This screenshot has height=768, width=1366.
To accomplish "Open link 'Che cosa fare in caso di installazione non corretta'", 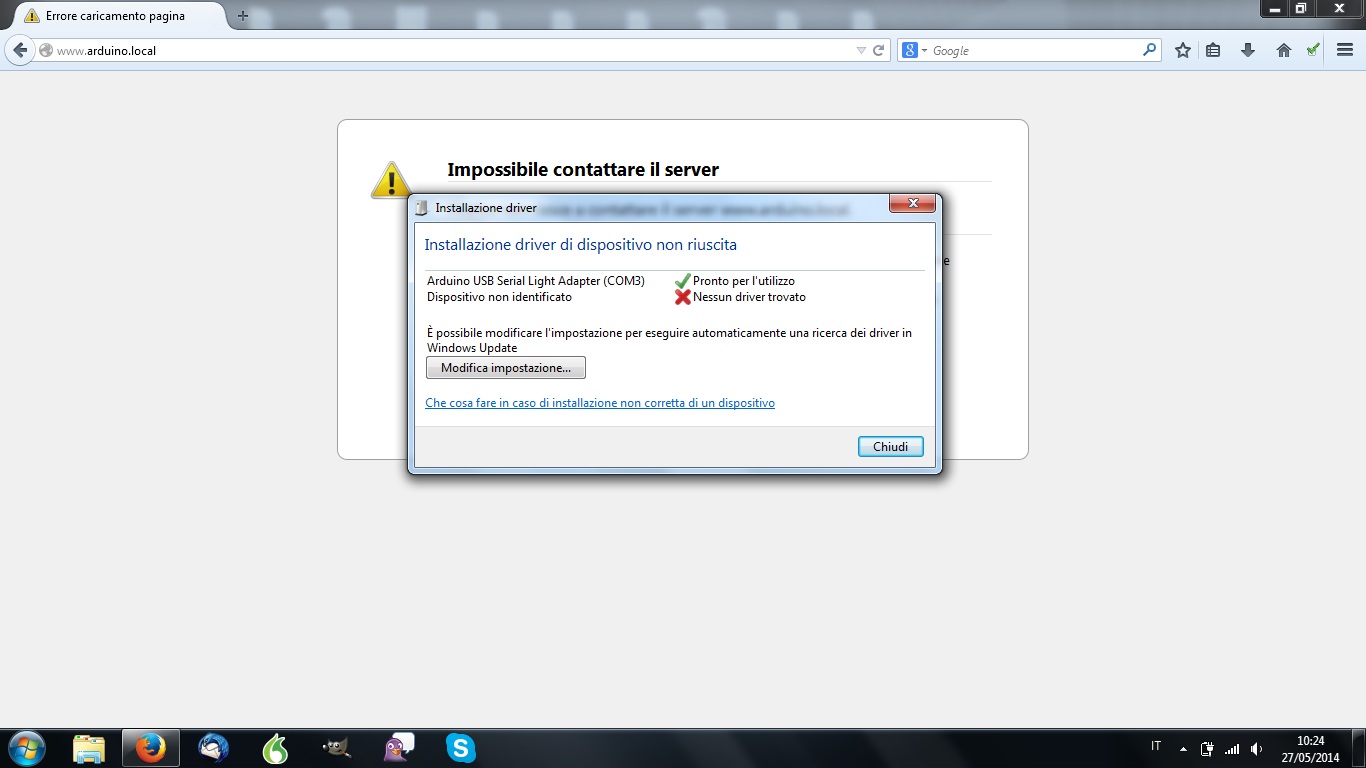I will 600,403.
